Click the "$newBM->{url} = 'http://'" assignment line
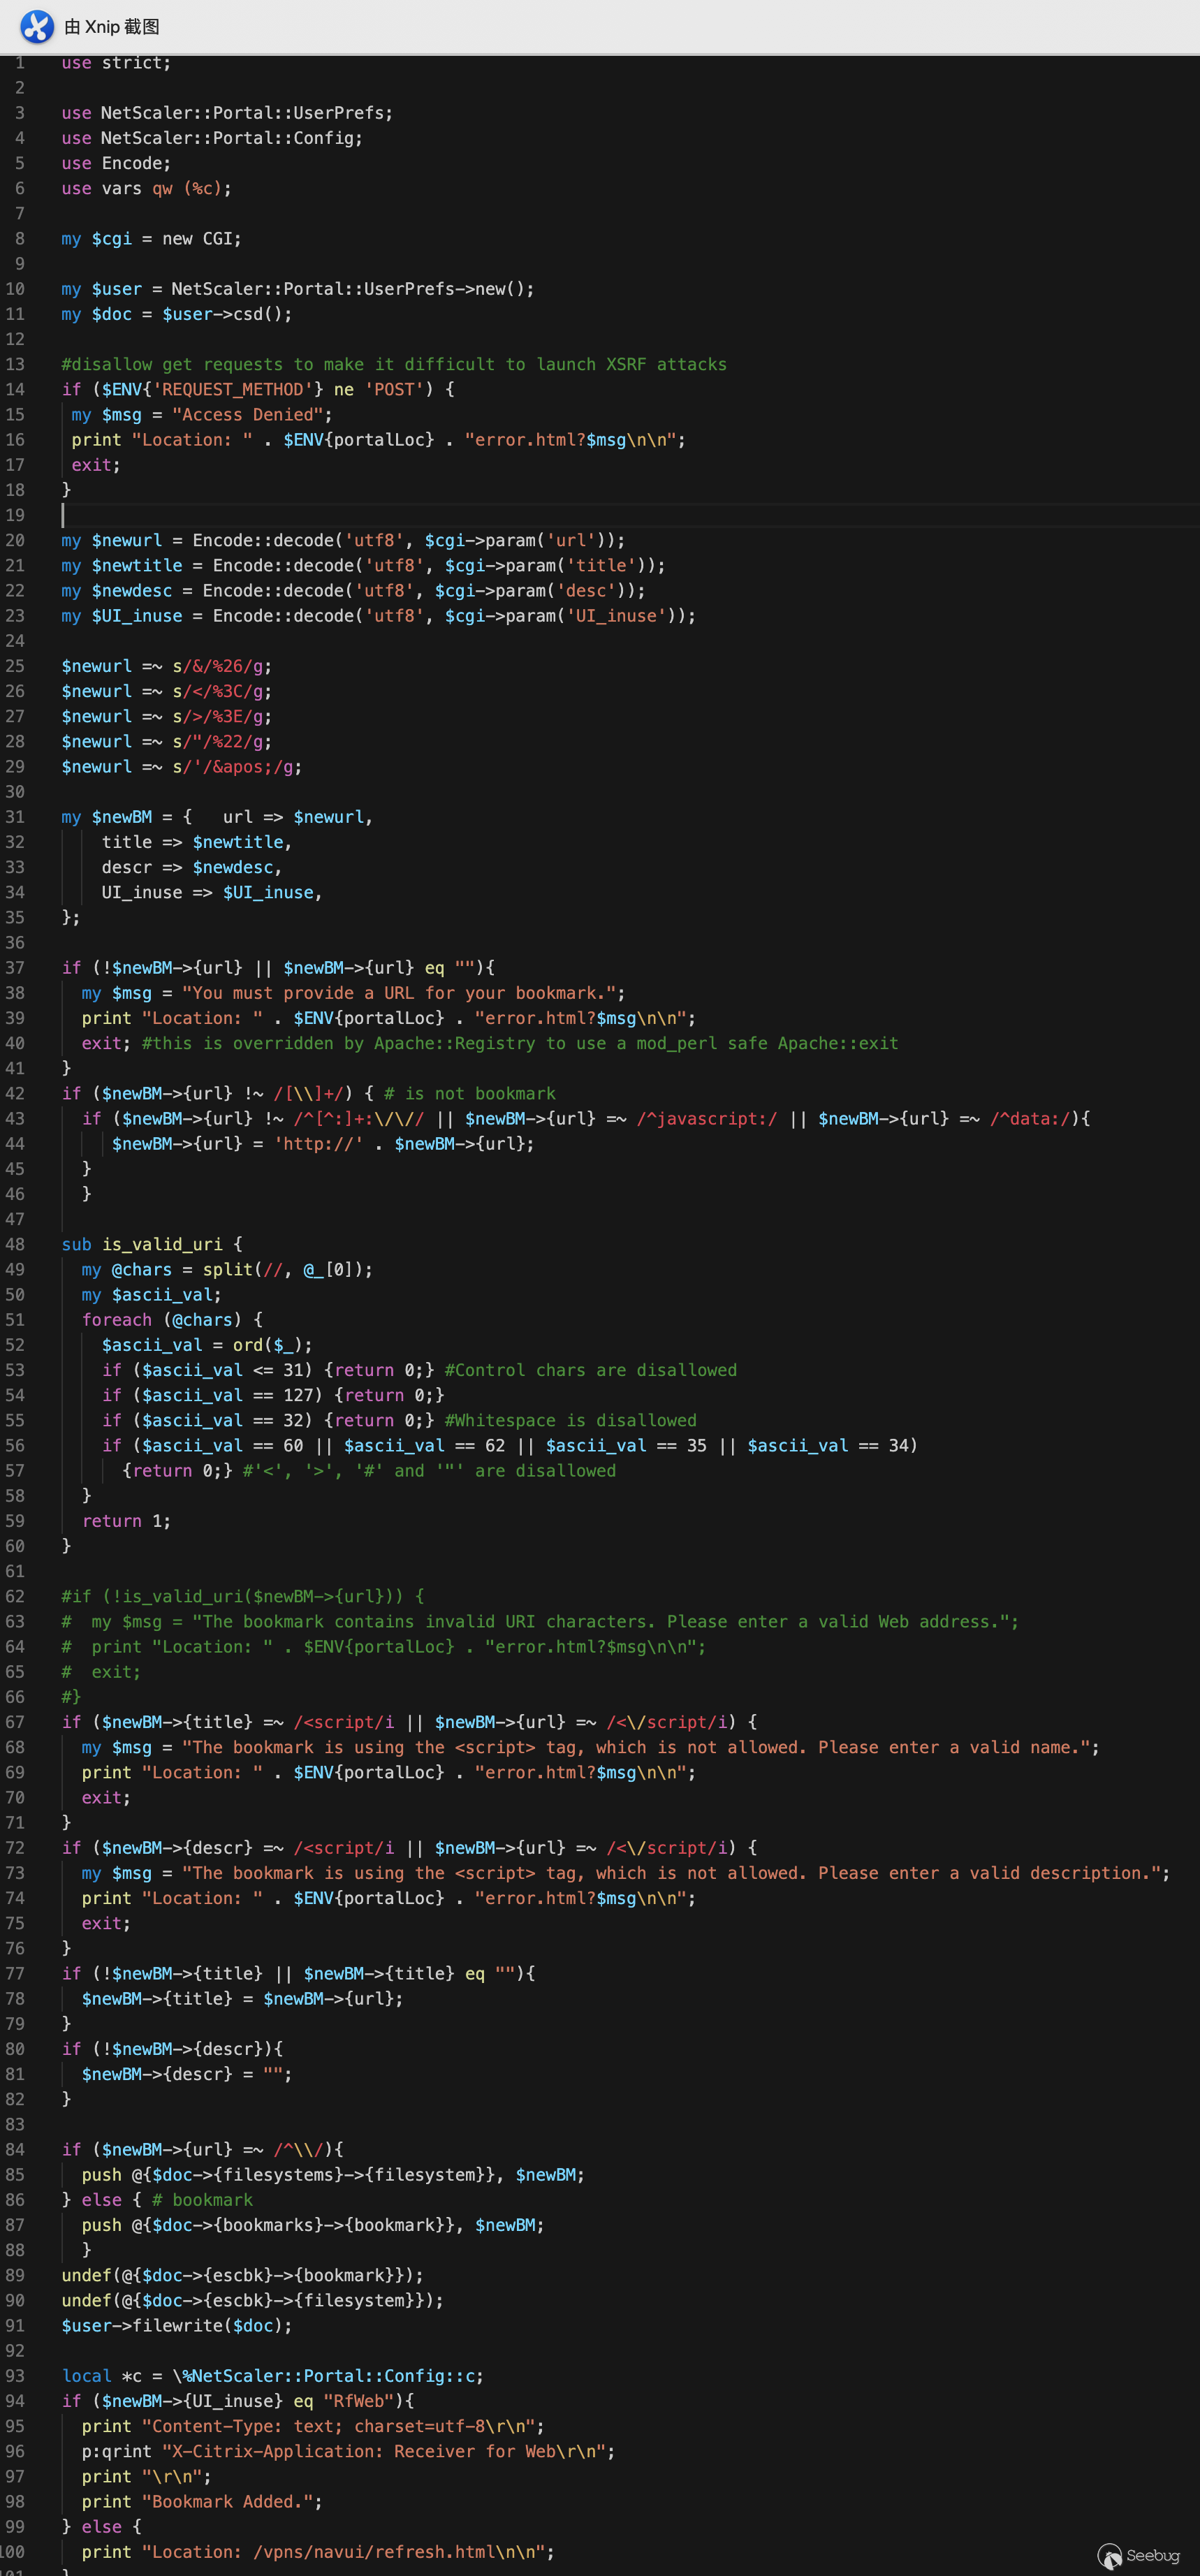Screen dimensions: 1200x2576 [x=323, y=1144]
